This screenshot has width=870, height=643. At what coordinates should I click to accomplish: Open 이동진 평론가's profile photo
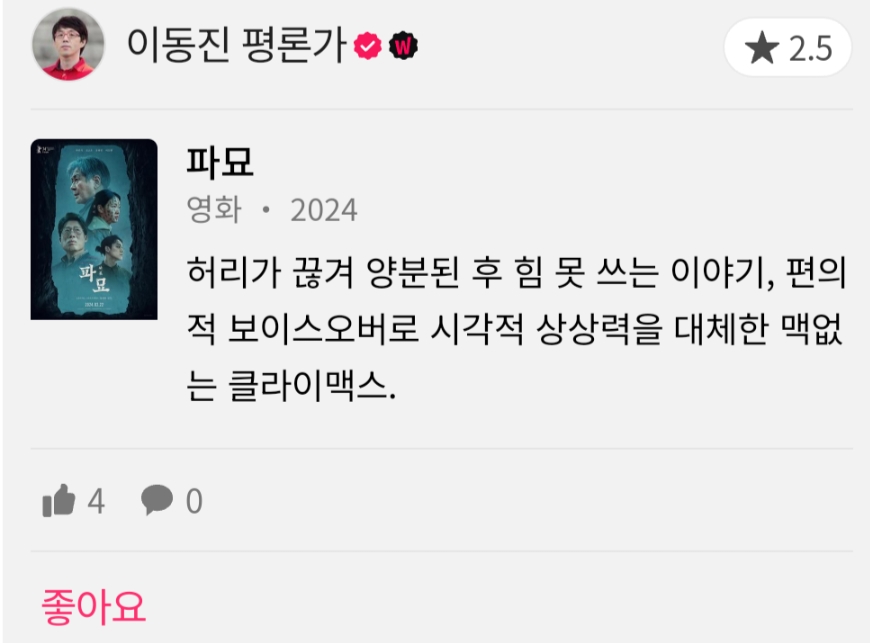[x=68, y=44]
